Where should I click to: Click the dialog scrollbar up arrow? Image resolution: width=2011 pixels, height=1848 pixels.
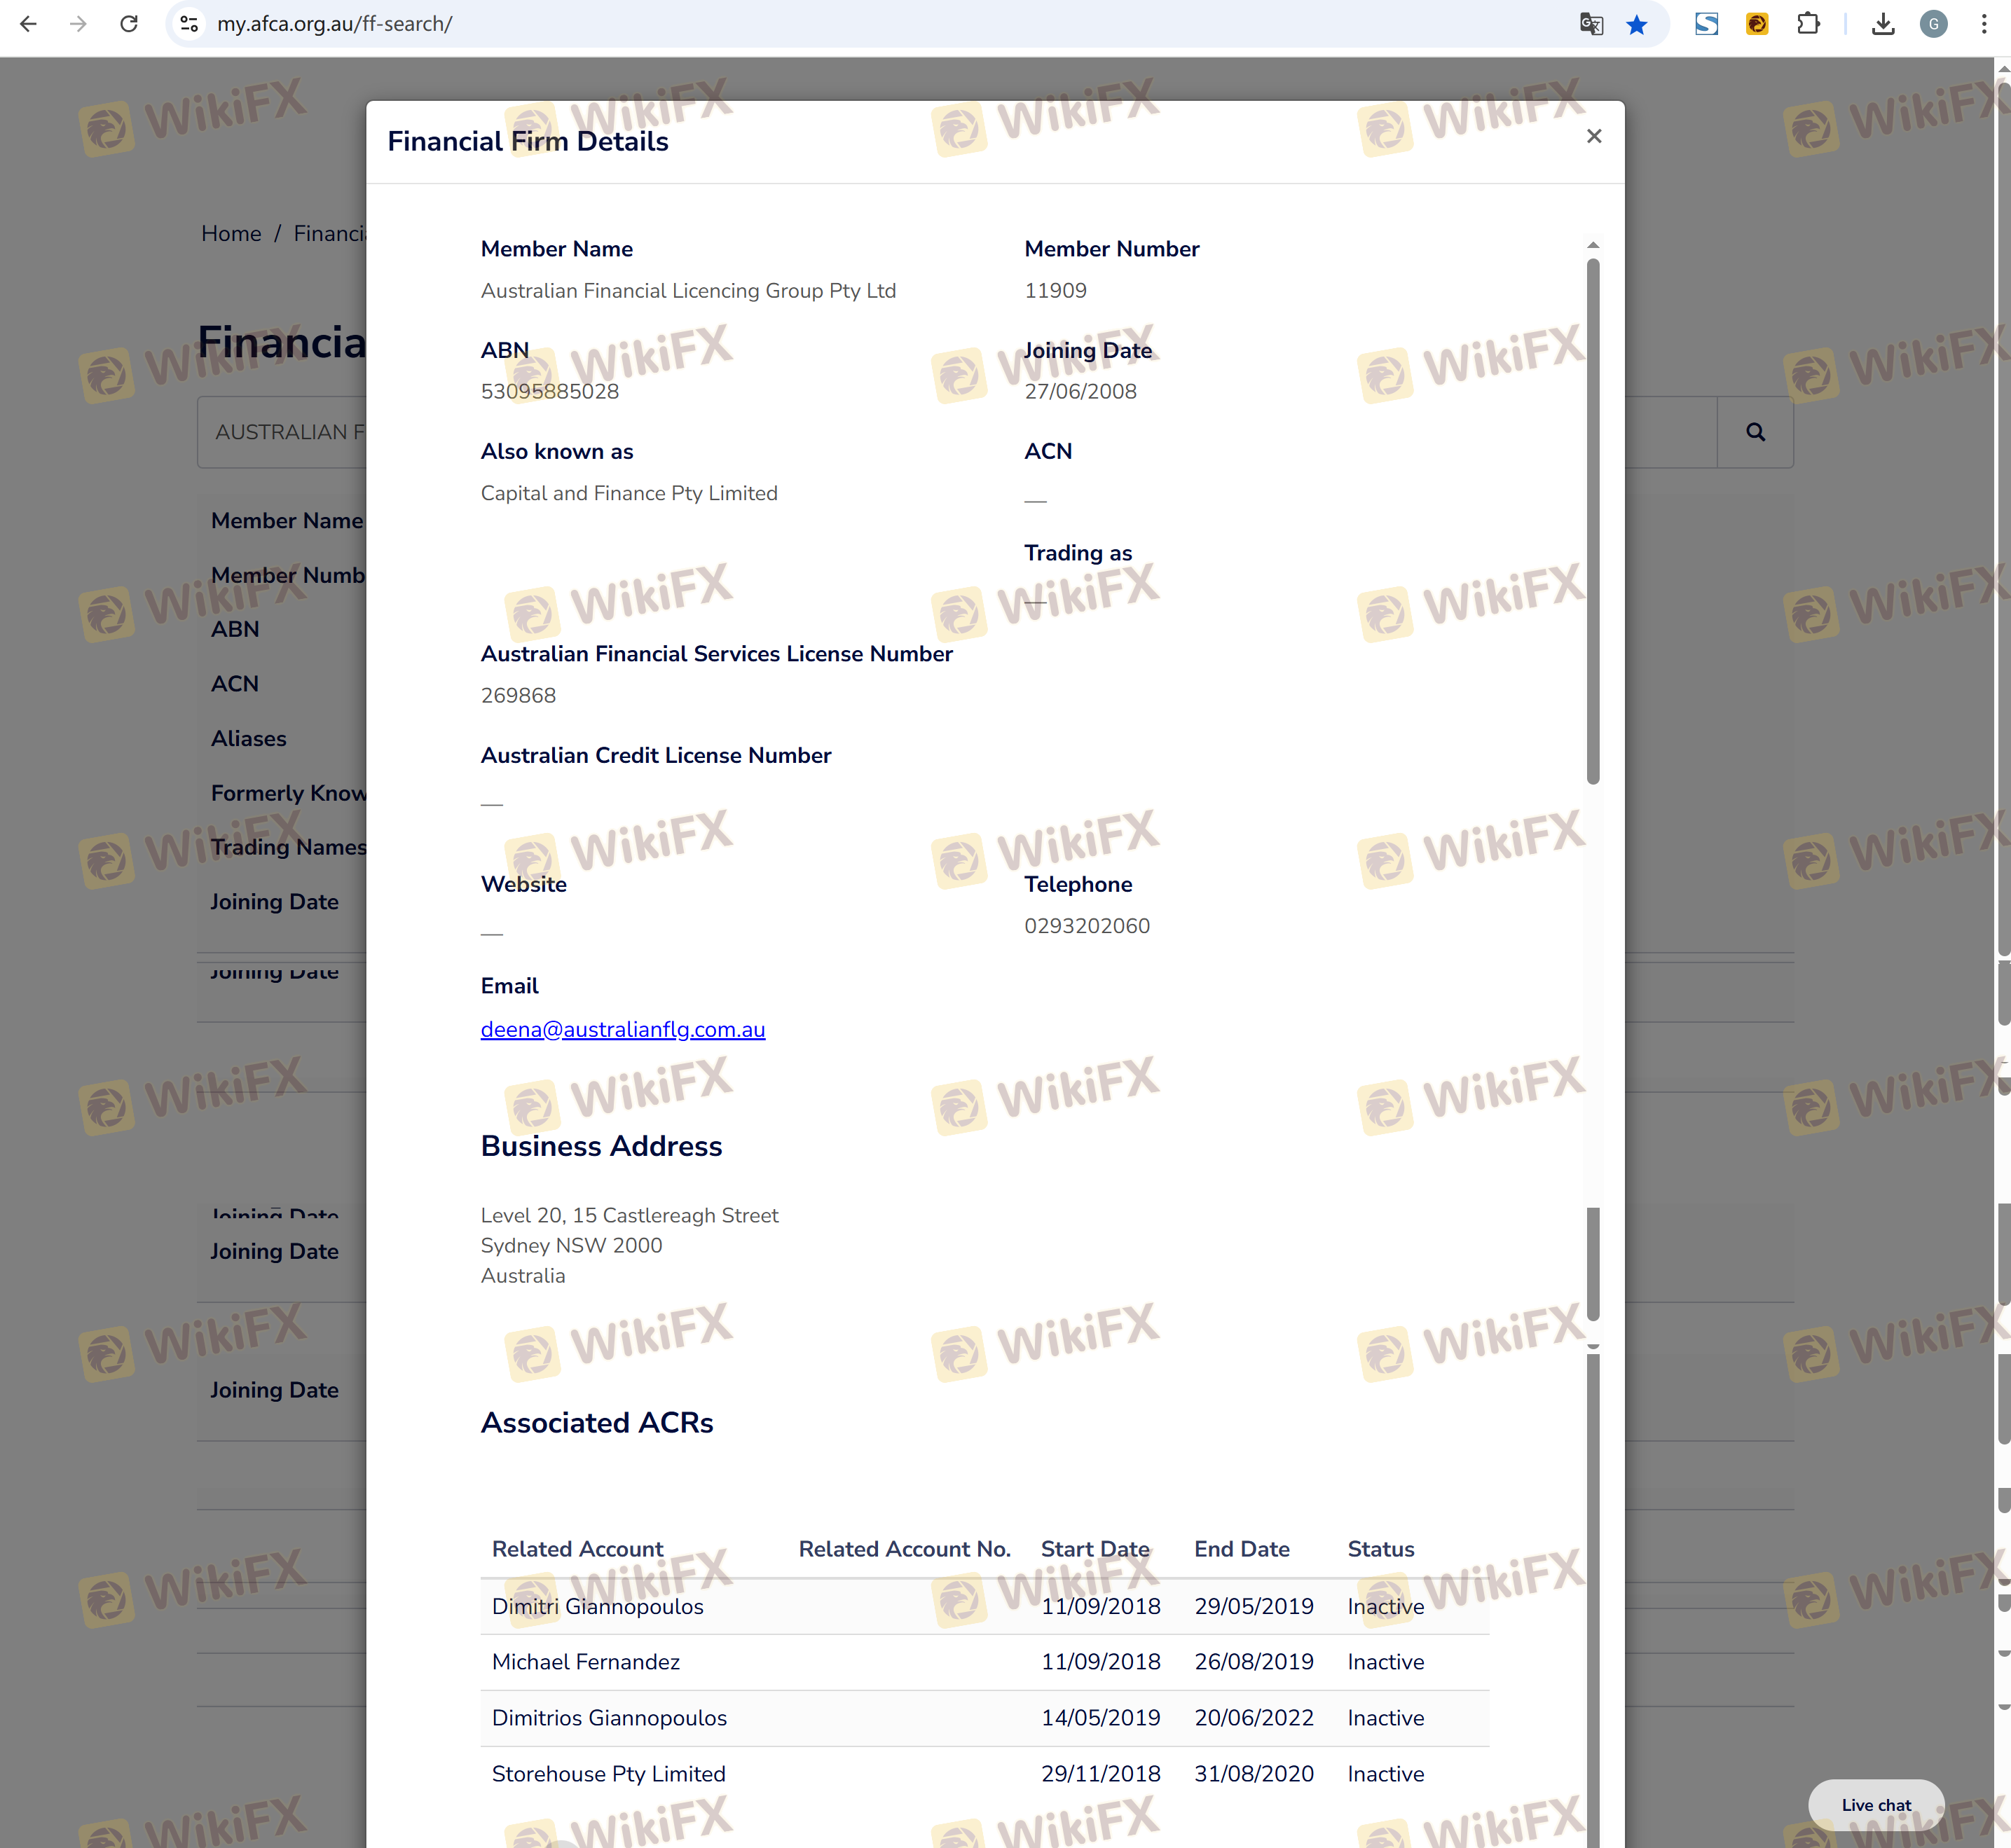[x=1593, y=245]
